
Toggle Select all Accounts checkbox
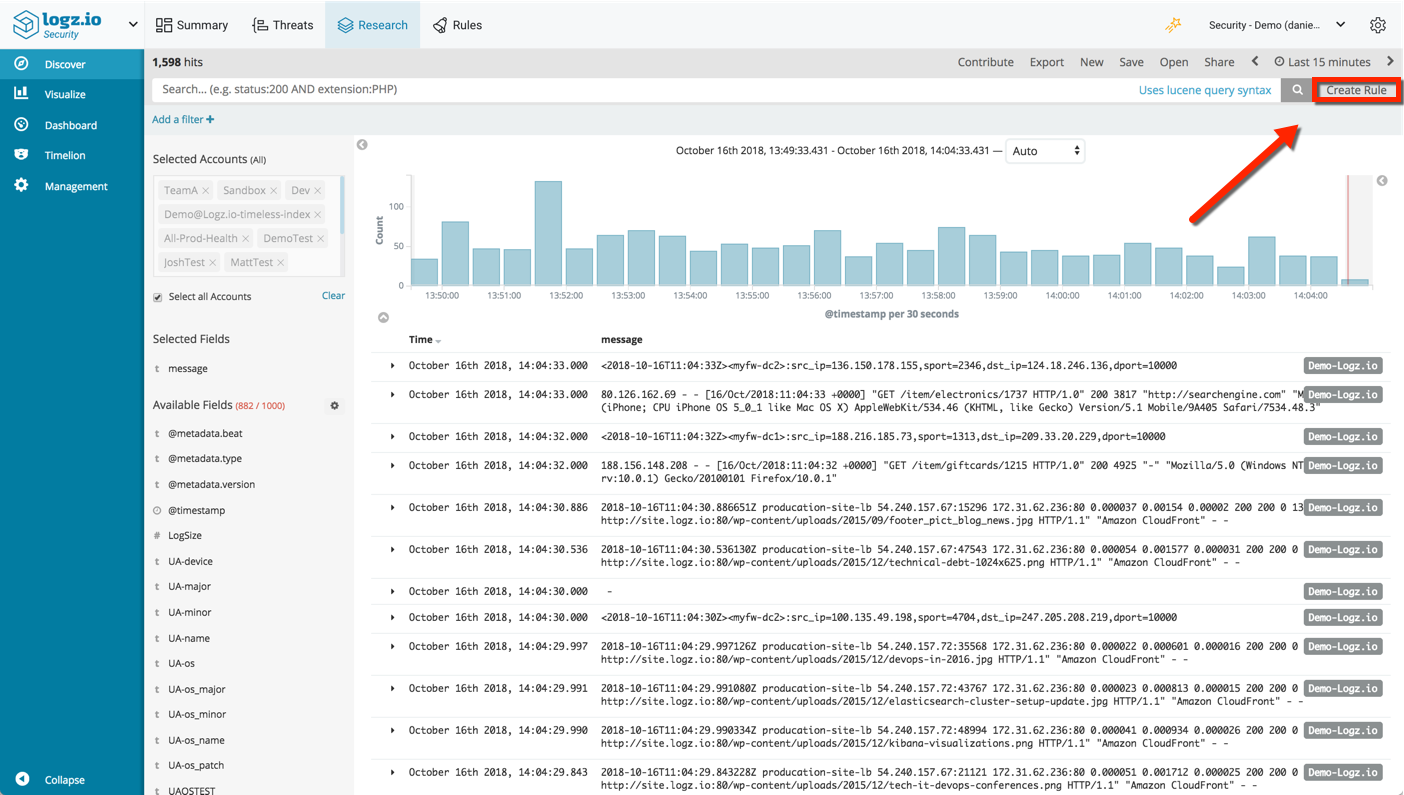[x=157, y=297]
